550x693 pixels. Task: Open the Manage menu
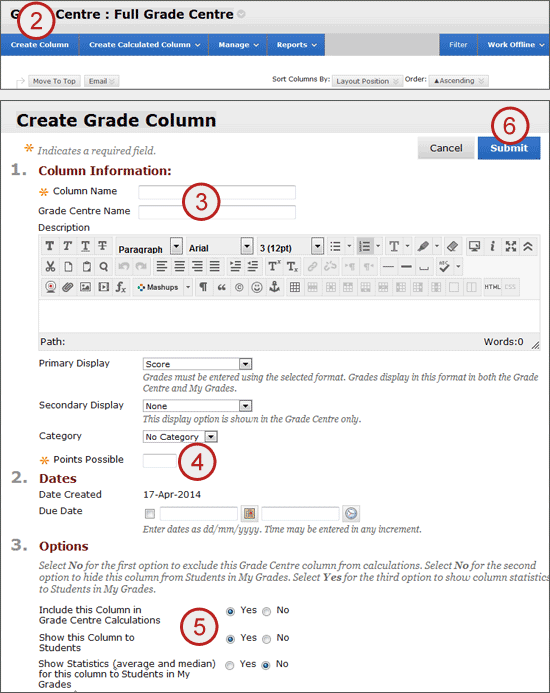tap(238, 45)
